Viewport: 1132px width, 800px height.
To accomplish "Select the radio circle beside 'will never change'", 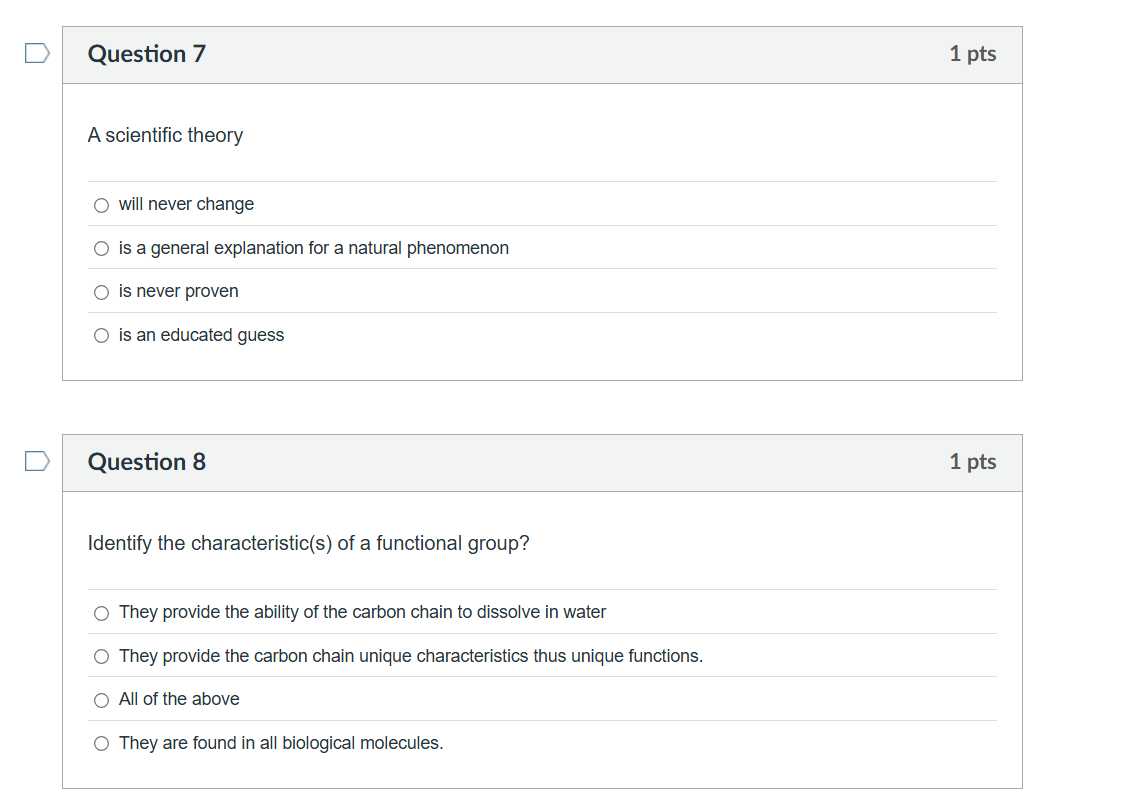I will click(x=101, y=205).
